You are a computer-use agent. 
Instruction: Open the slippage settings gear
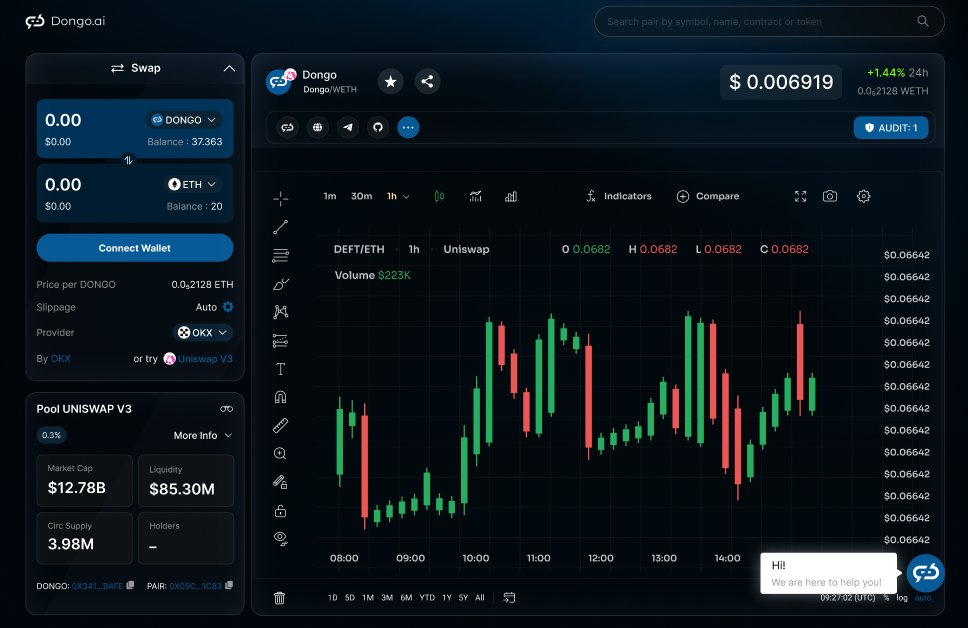pyautogui.click(x=228, y=307)
